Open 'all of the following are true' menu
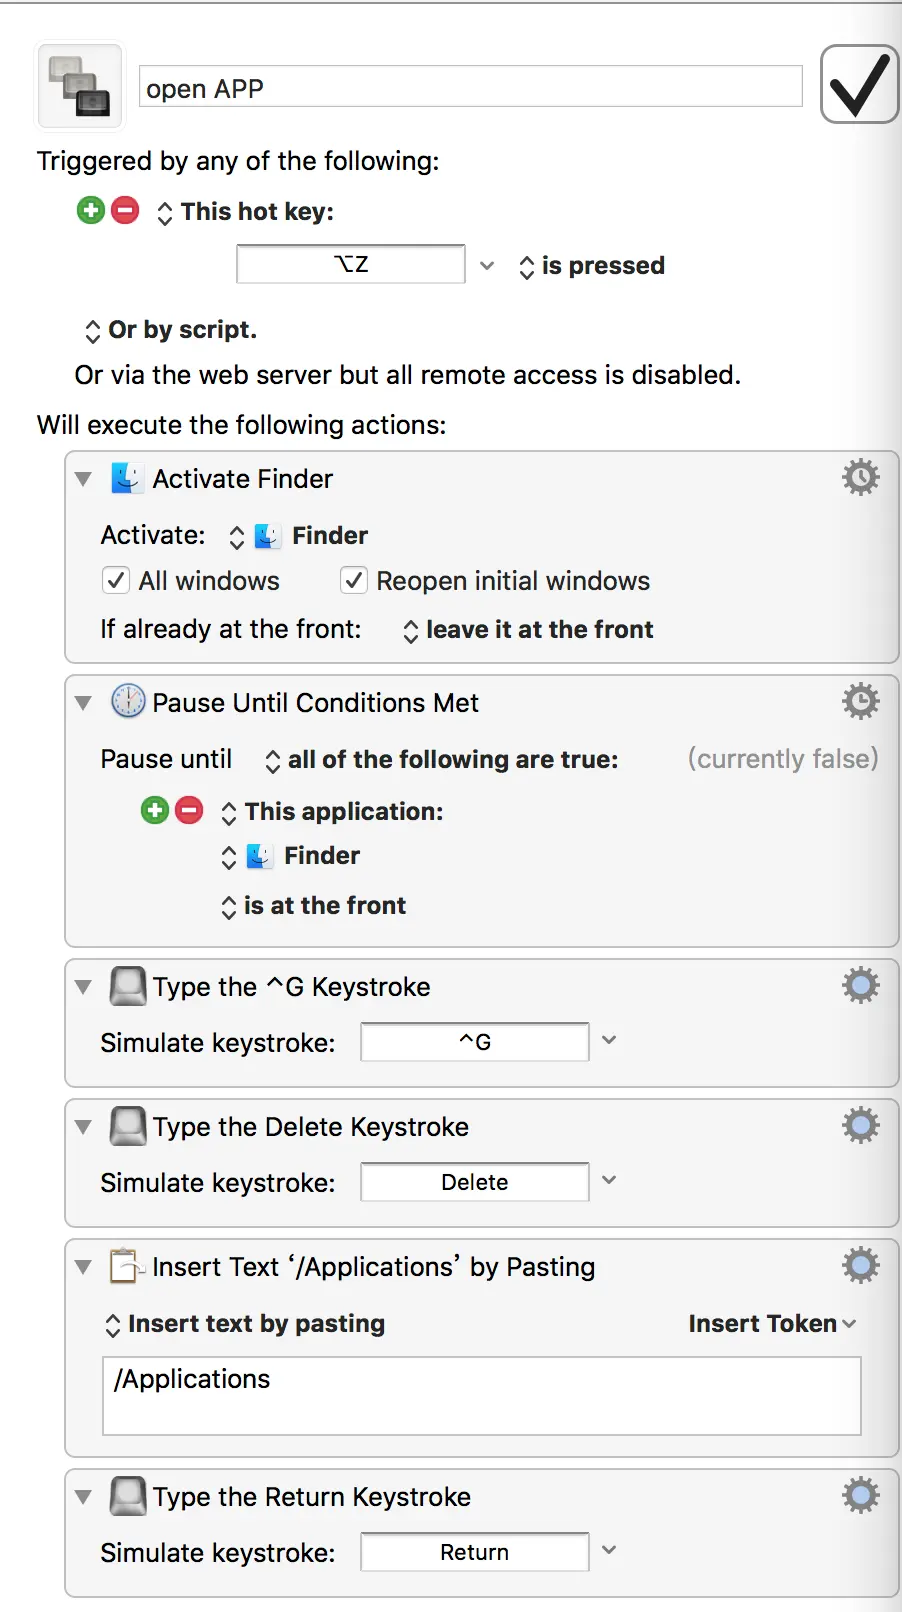The image size is (902, 1612). tap(442, 760)
